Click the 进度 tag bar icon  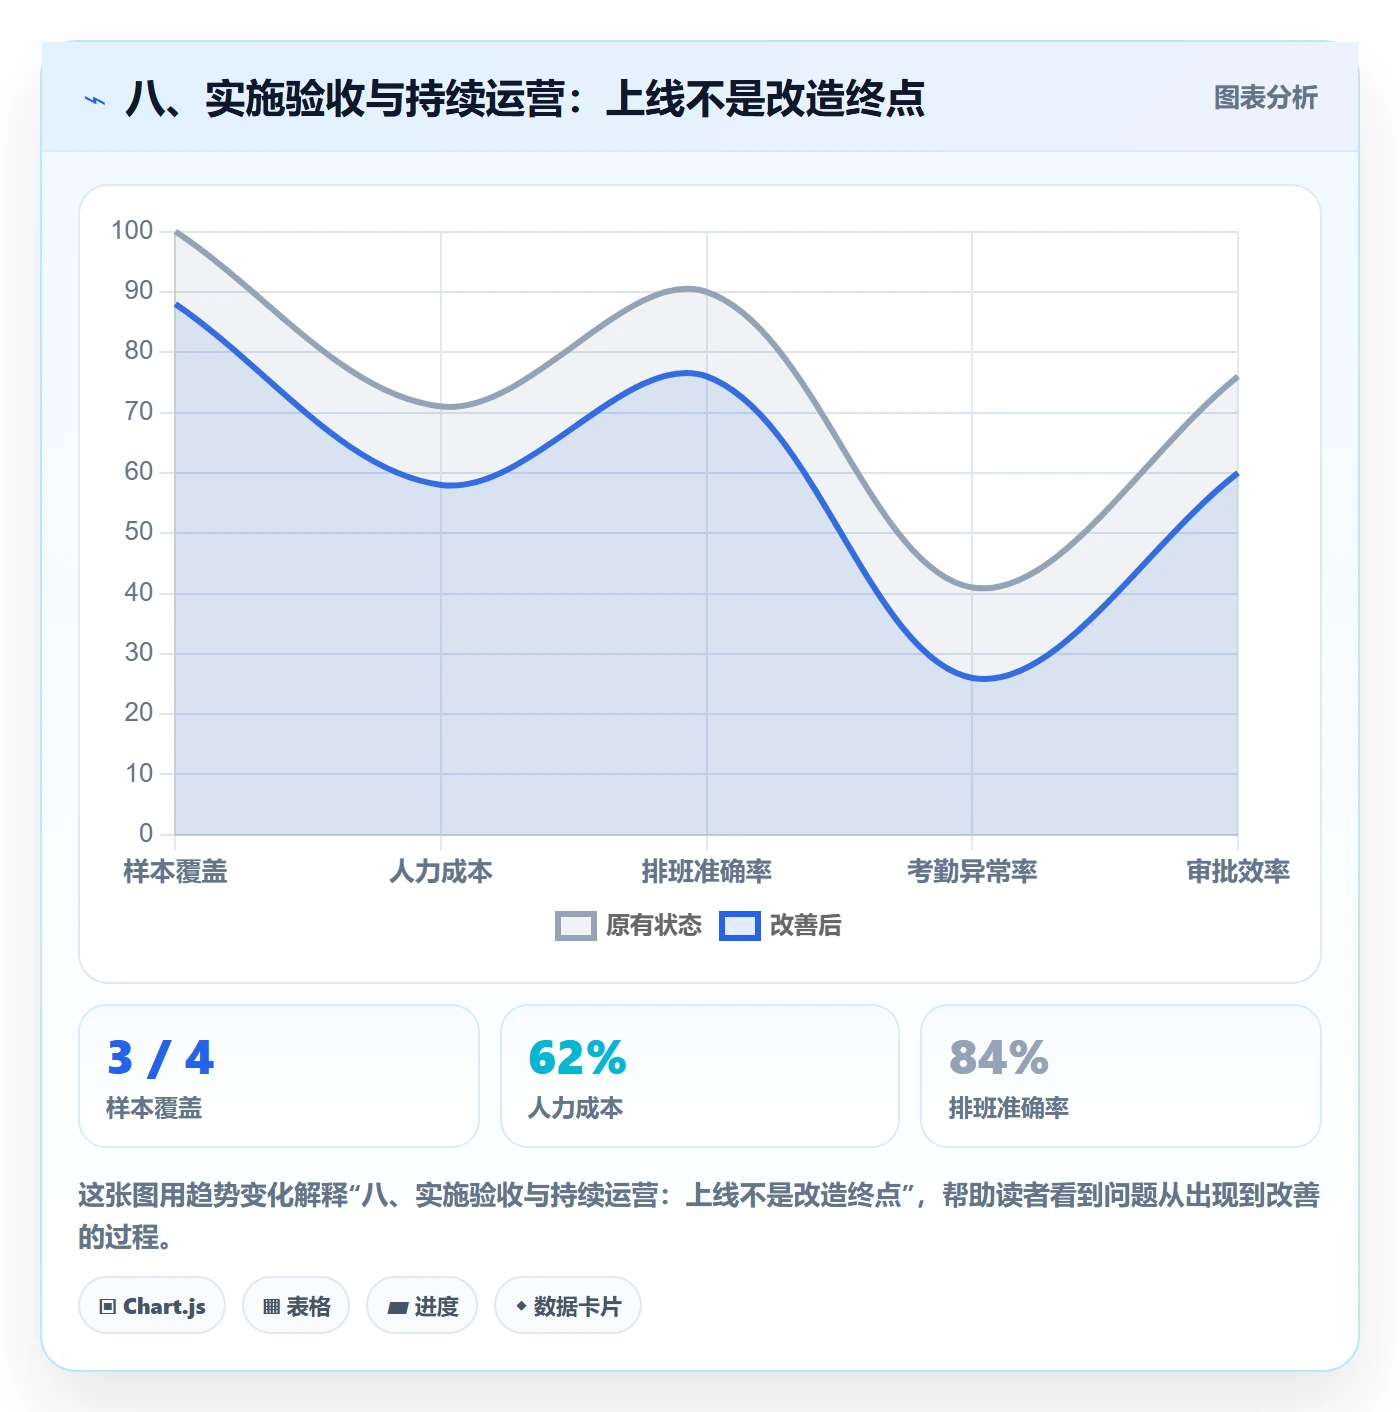point(398,1307)
